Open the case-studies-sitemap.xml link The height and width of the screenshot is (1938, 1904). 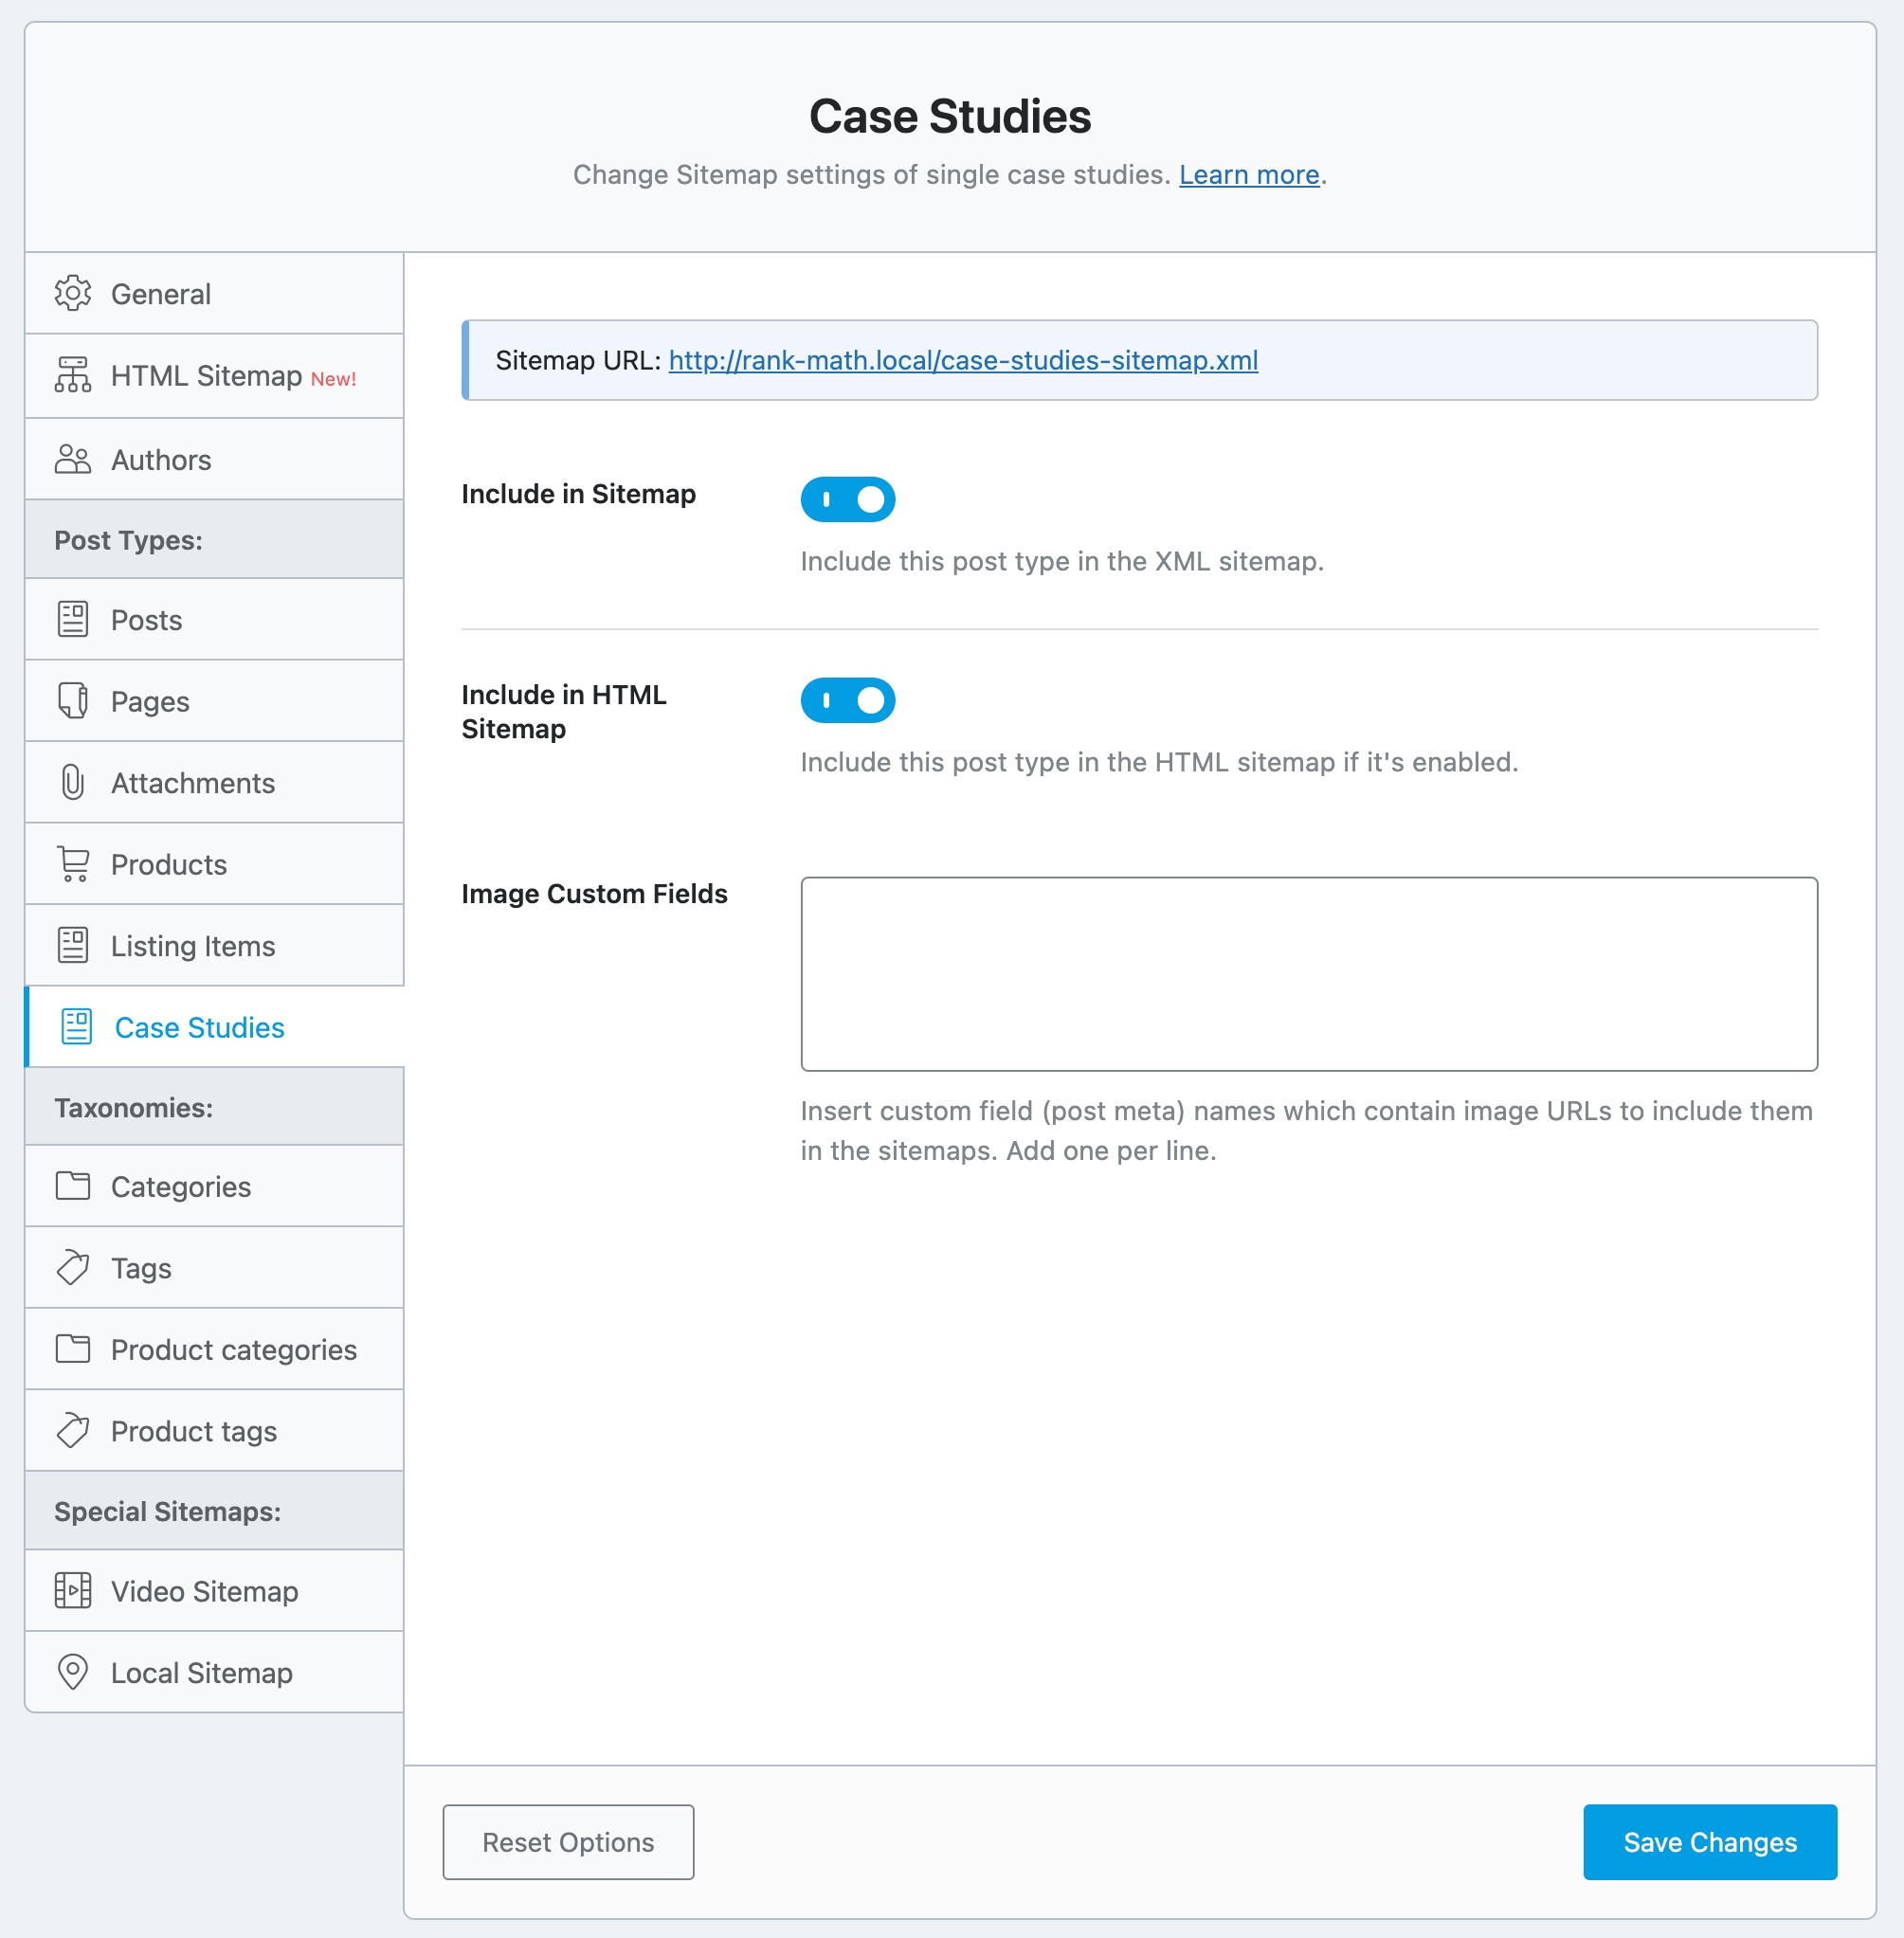964,359
